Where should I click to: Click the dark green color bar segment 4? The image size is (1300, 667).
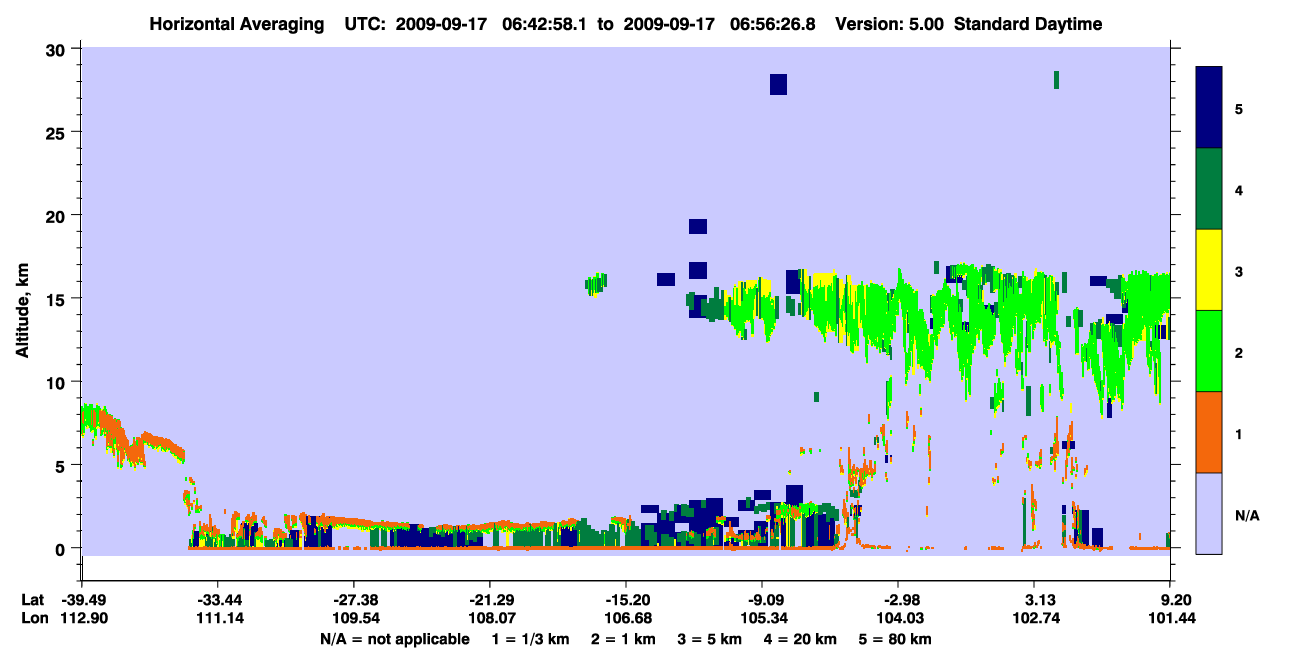[x=1209, y=189]
